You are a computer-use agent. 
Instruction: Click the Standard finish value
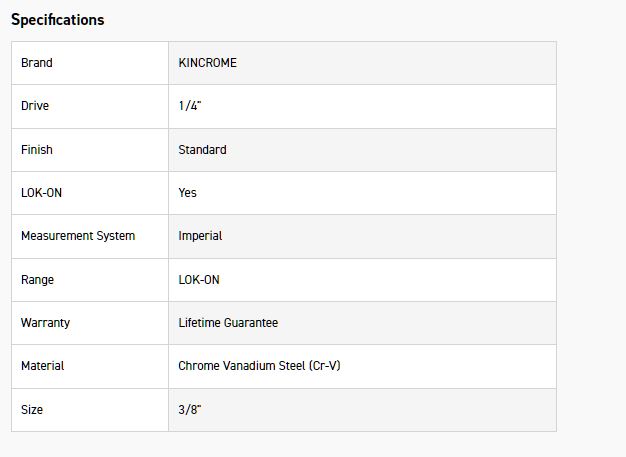202,150
